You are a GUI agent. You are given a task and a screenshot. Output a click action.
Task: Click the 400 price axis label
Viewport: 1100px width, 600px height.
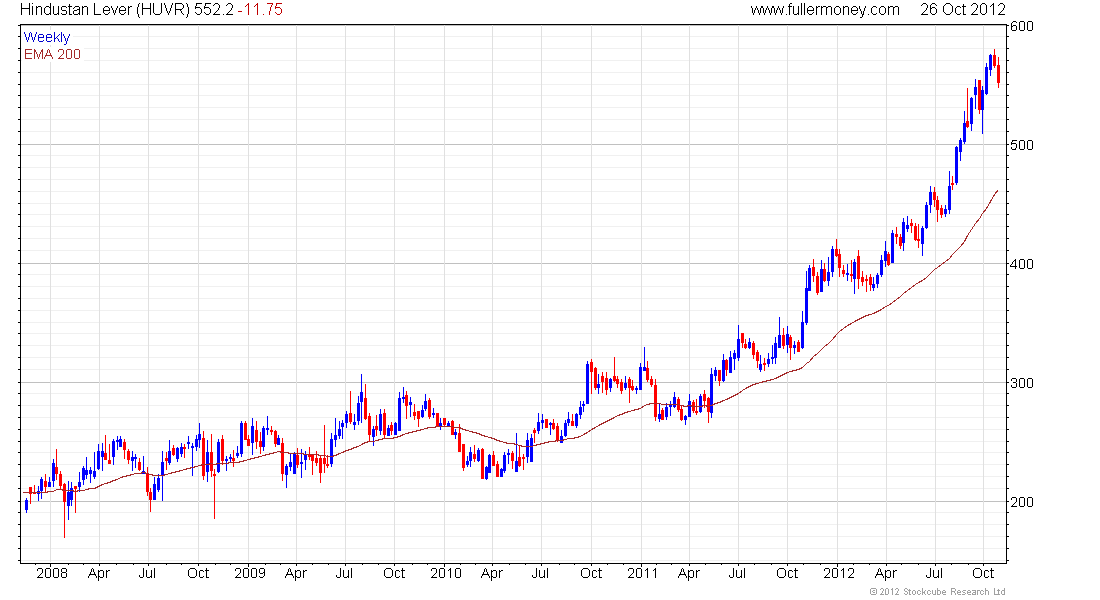[x=1022, y=265]
